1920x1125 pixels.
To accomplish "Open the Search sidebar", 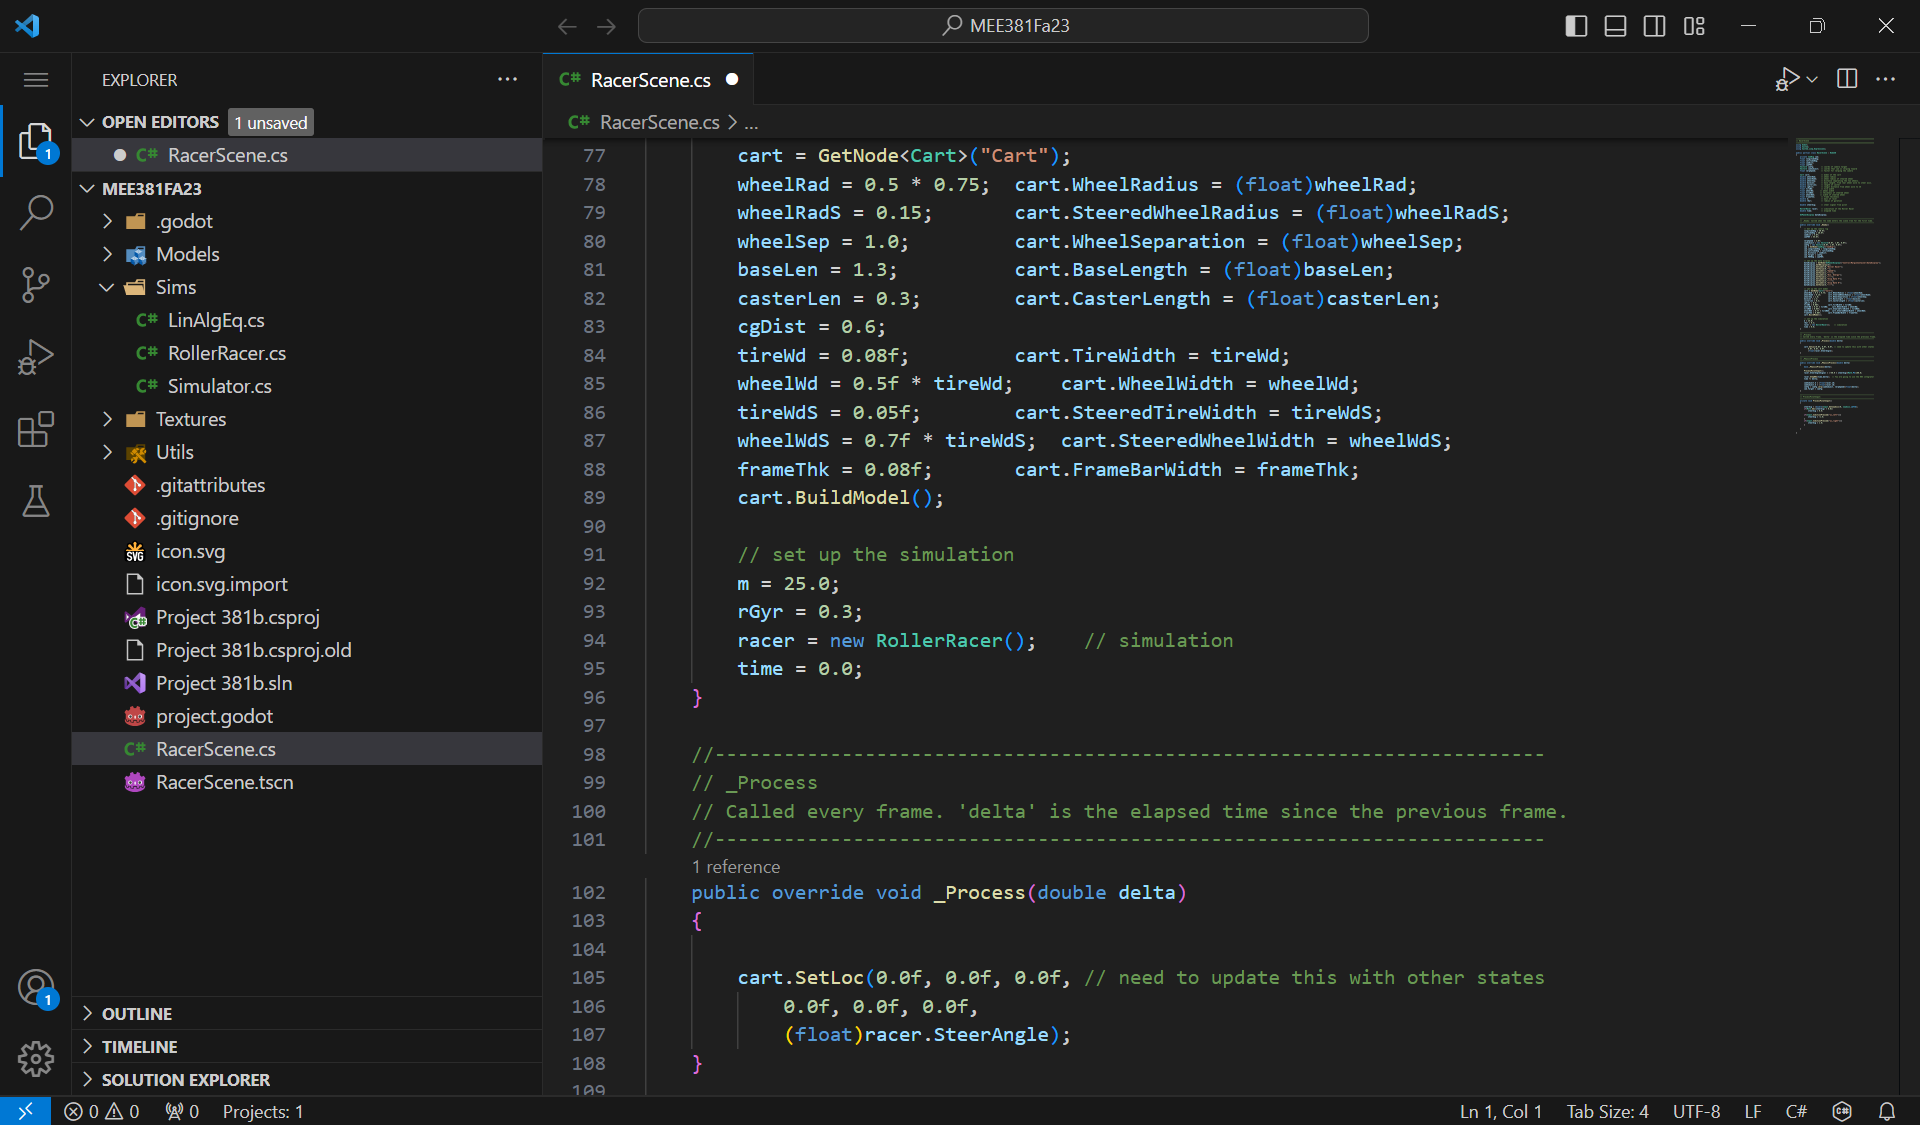I will click(36, 213).
